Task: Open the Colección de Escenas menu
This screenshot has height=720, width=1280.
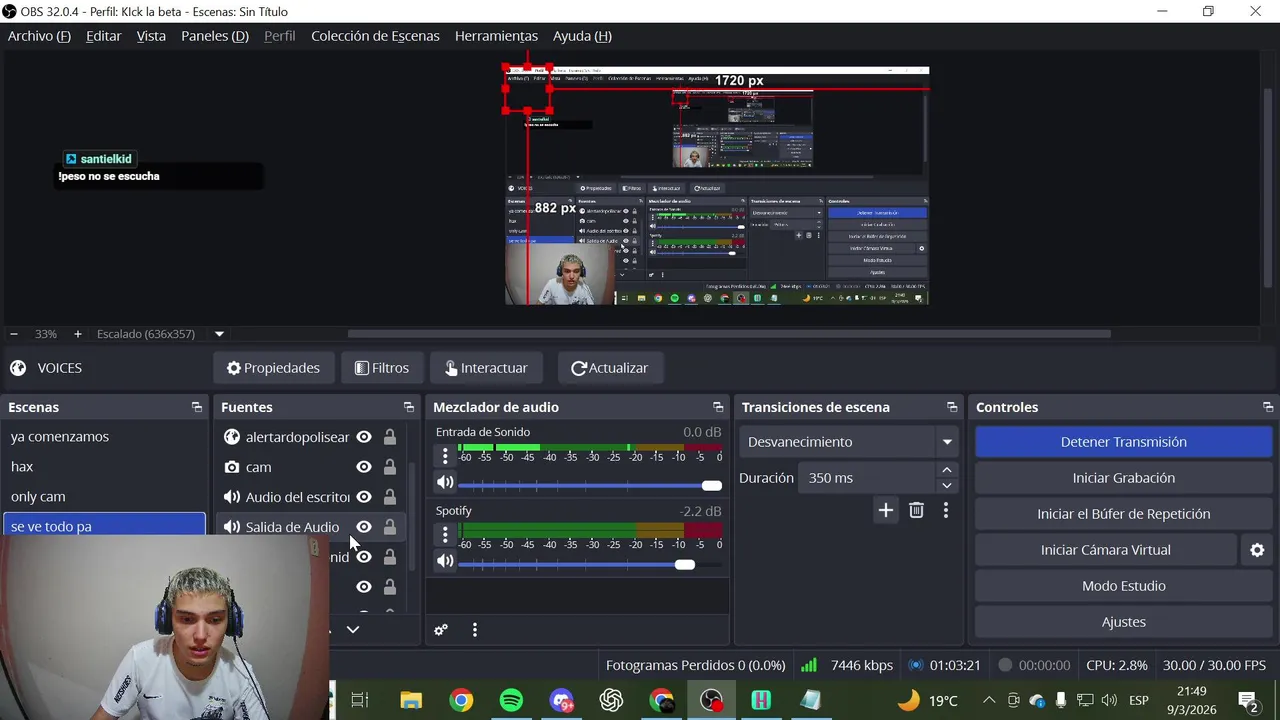Action: [x=375, y=36]
